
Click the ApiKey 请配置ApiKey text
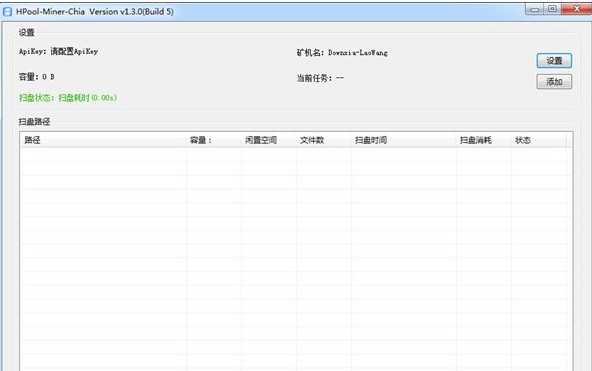[x=59, y=52]
